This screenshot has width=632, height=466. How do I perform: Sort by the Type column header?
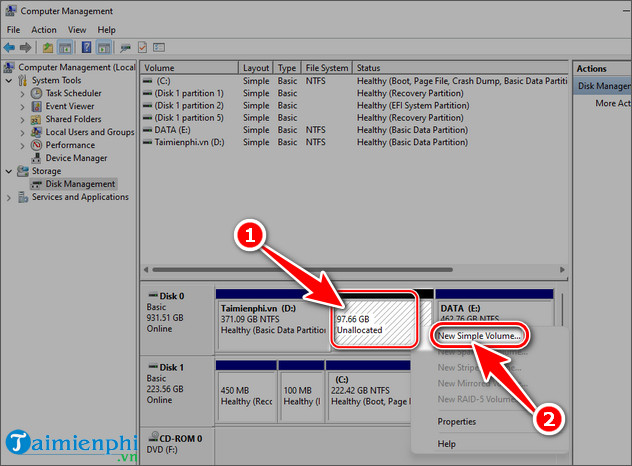point(287,68)
